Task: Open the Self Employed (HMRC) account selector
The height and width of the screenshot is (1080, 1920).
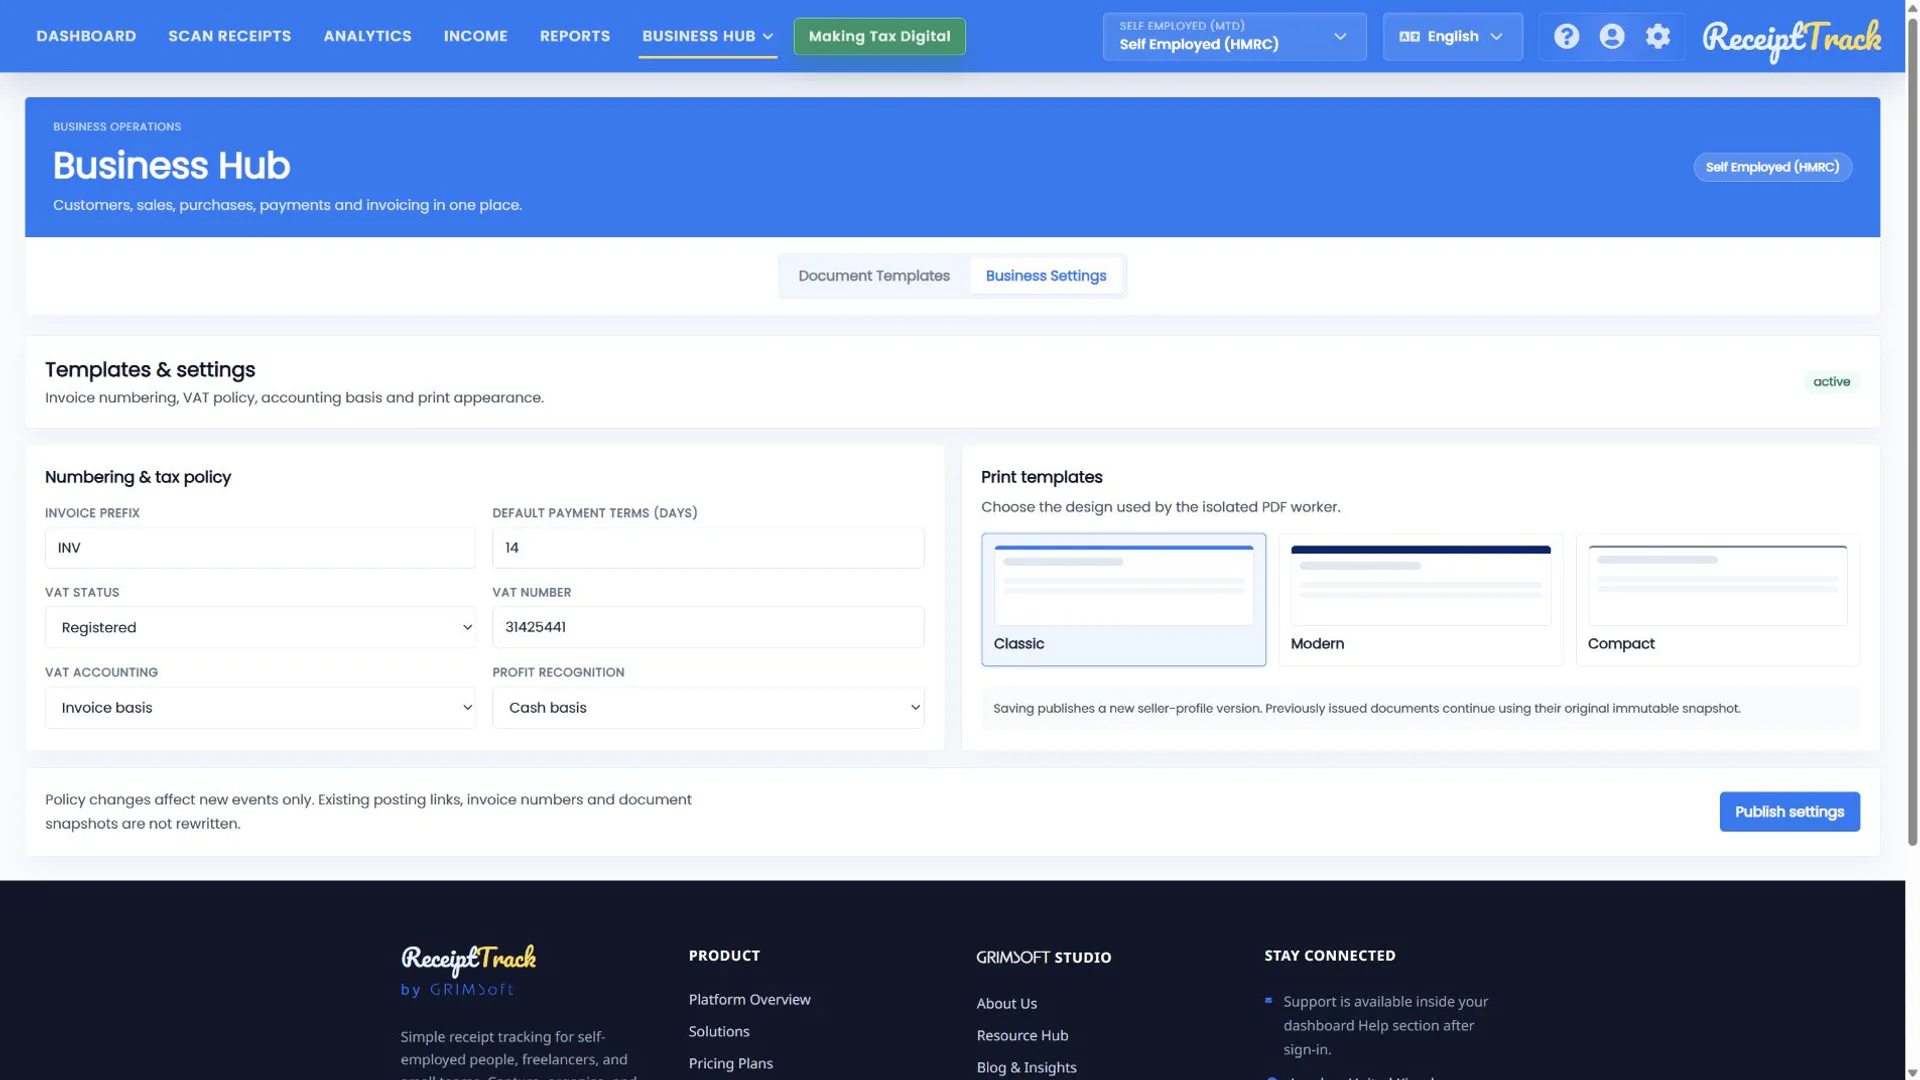Action: pyautogui.click(x=1234, y=37)
